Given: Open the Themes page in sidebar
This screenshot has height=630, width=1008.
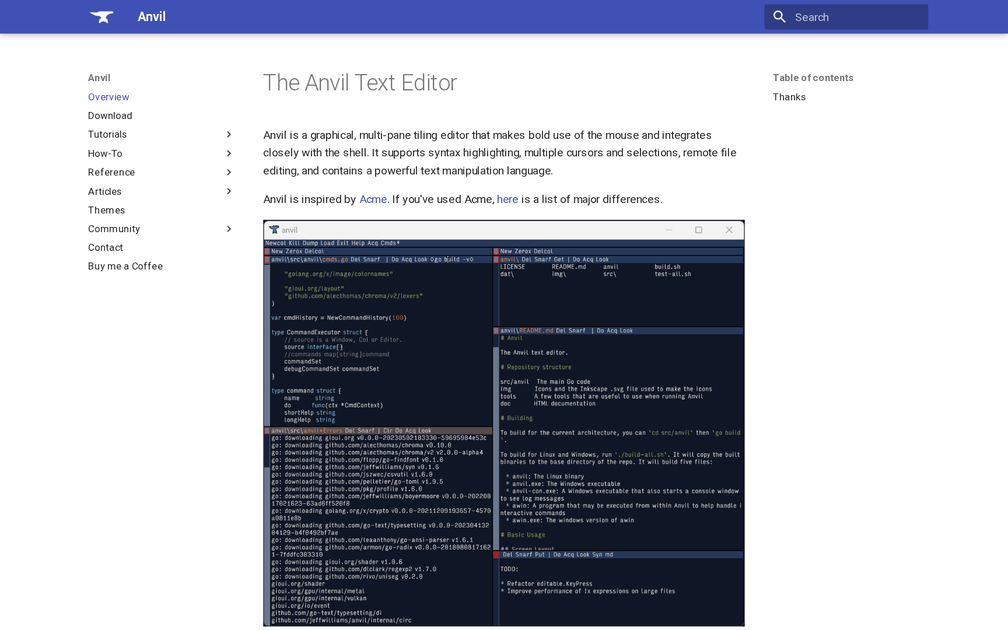Looking at the screenshot, I should pyautogui.click(x=107, y=210).
